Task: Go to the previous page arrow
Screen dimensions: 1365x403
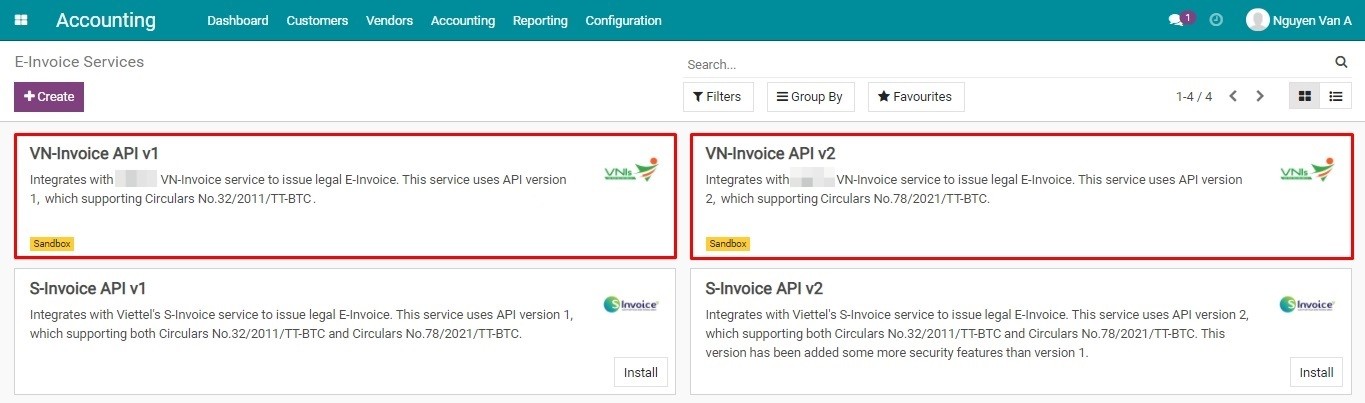Action: pyautogui.click(x=1233, y=96)
